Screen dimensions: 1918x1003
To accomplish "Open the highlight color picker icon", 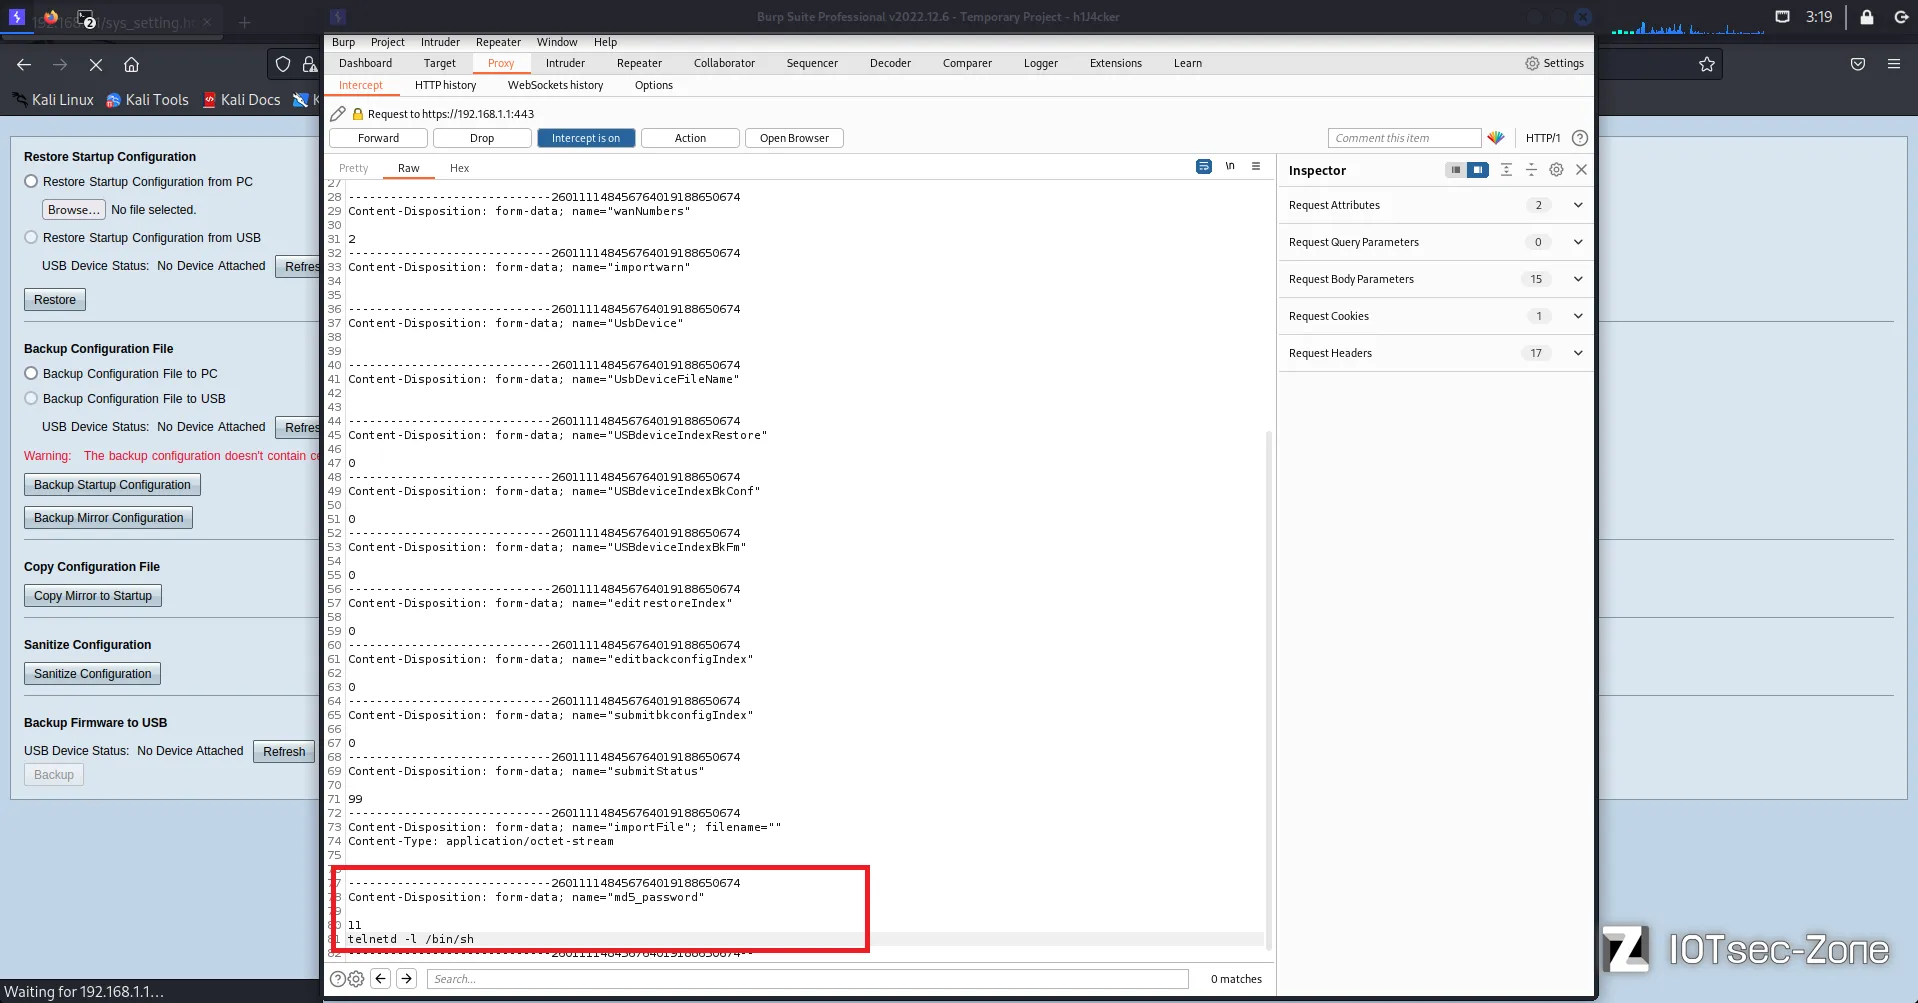I will pyautogui.click(x=1496, y=138).
